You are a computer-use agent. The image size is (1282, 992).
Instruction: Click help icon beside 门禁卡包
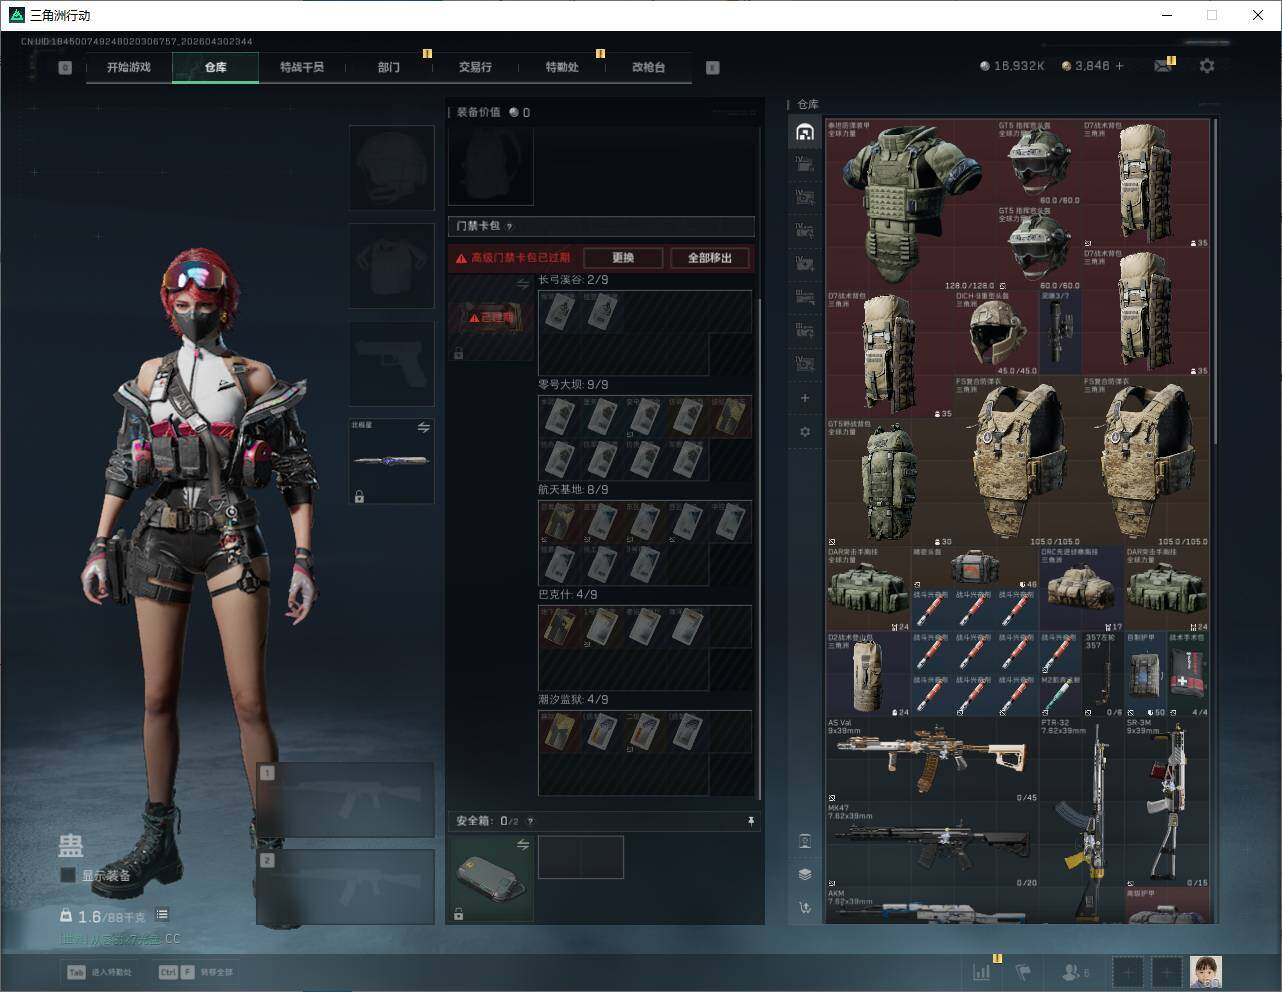510,227
